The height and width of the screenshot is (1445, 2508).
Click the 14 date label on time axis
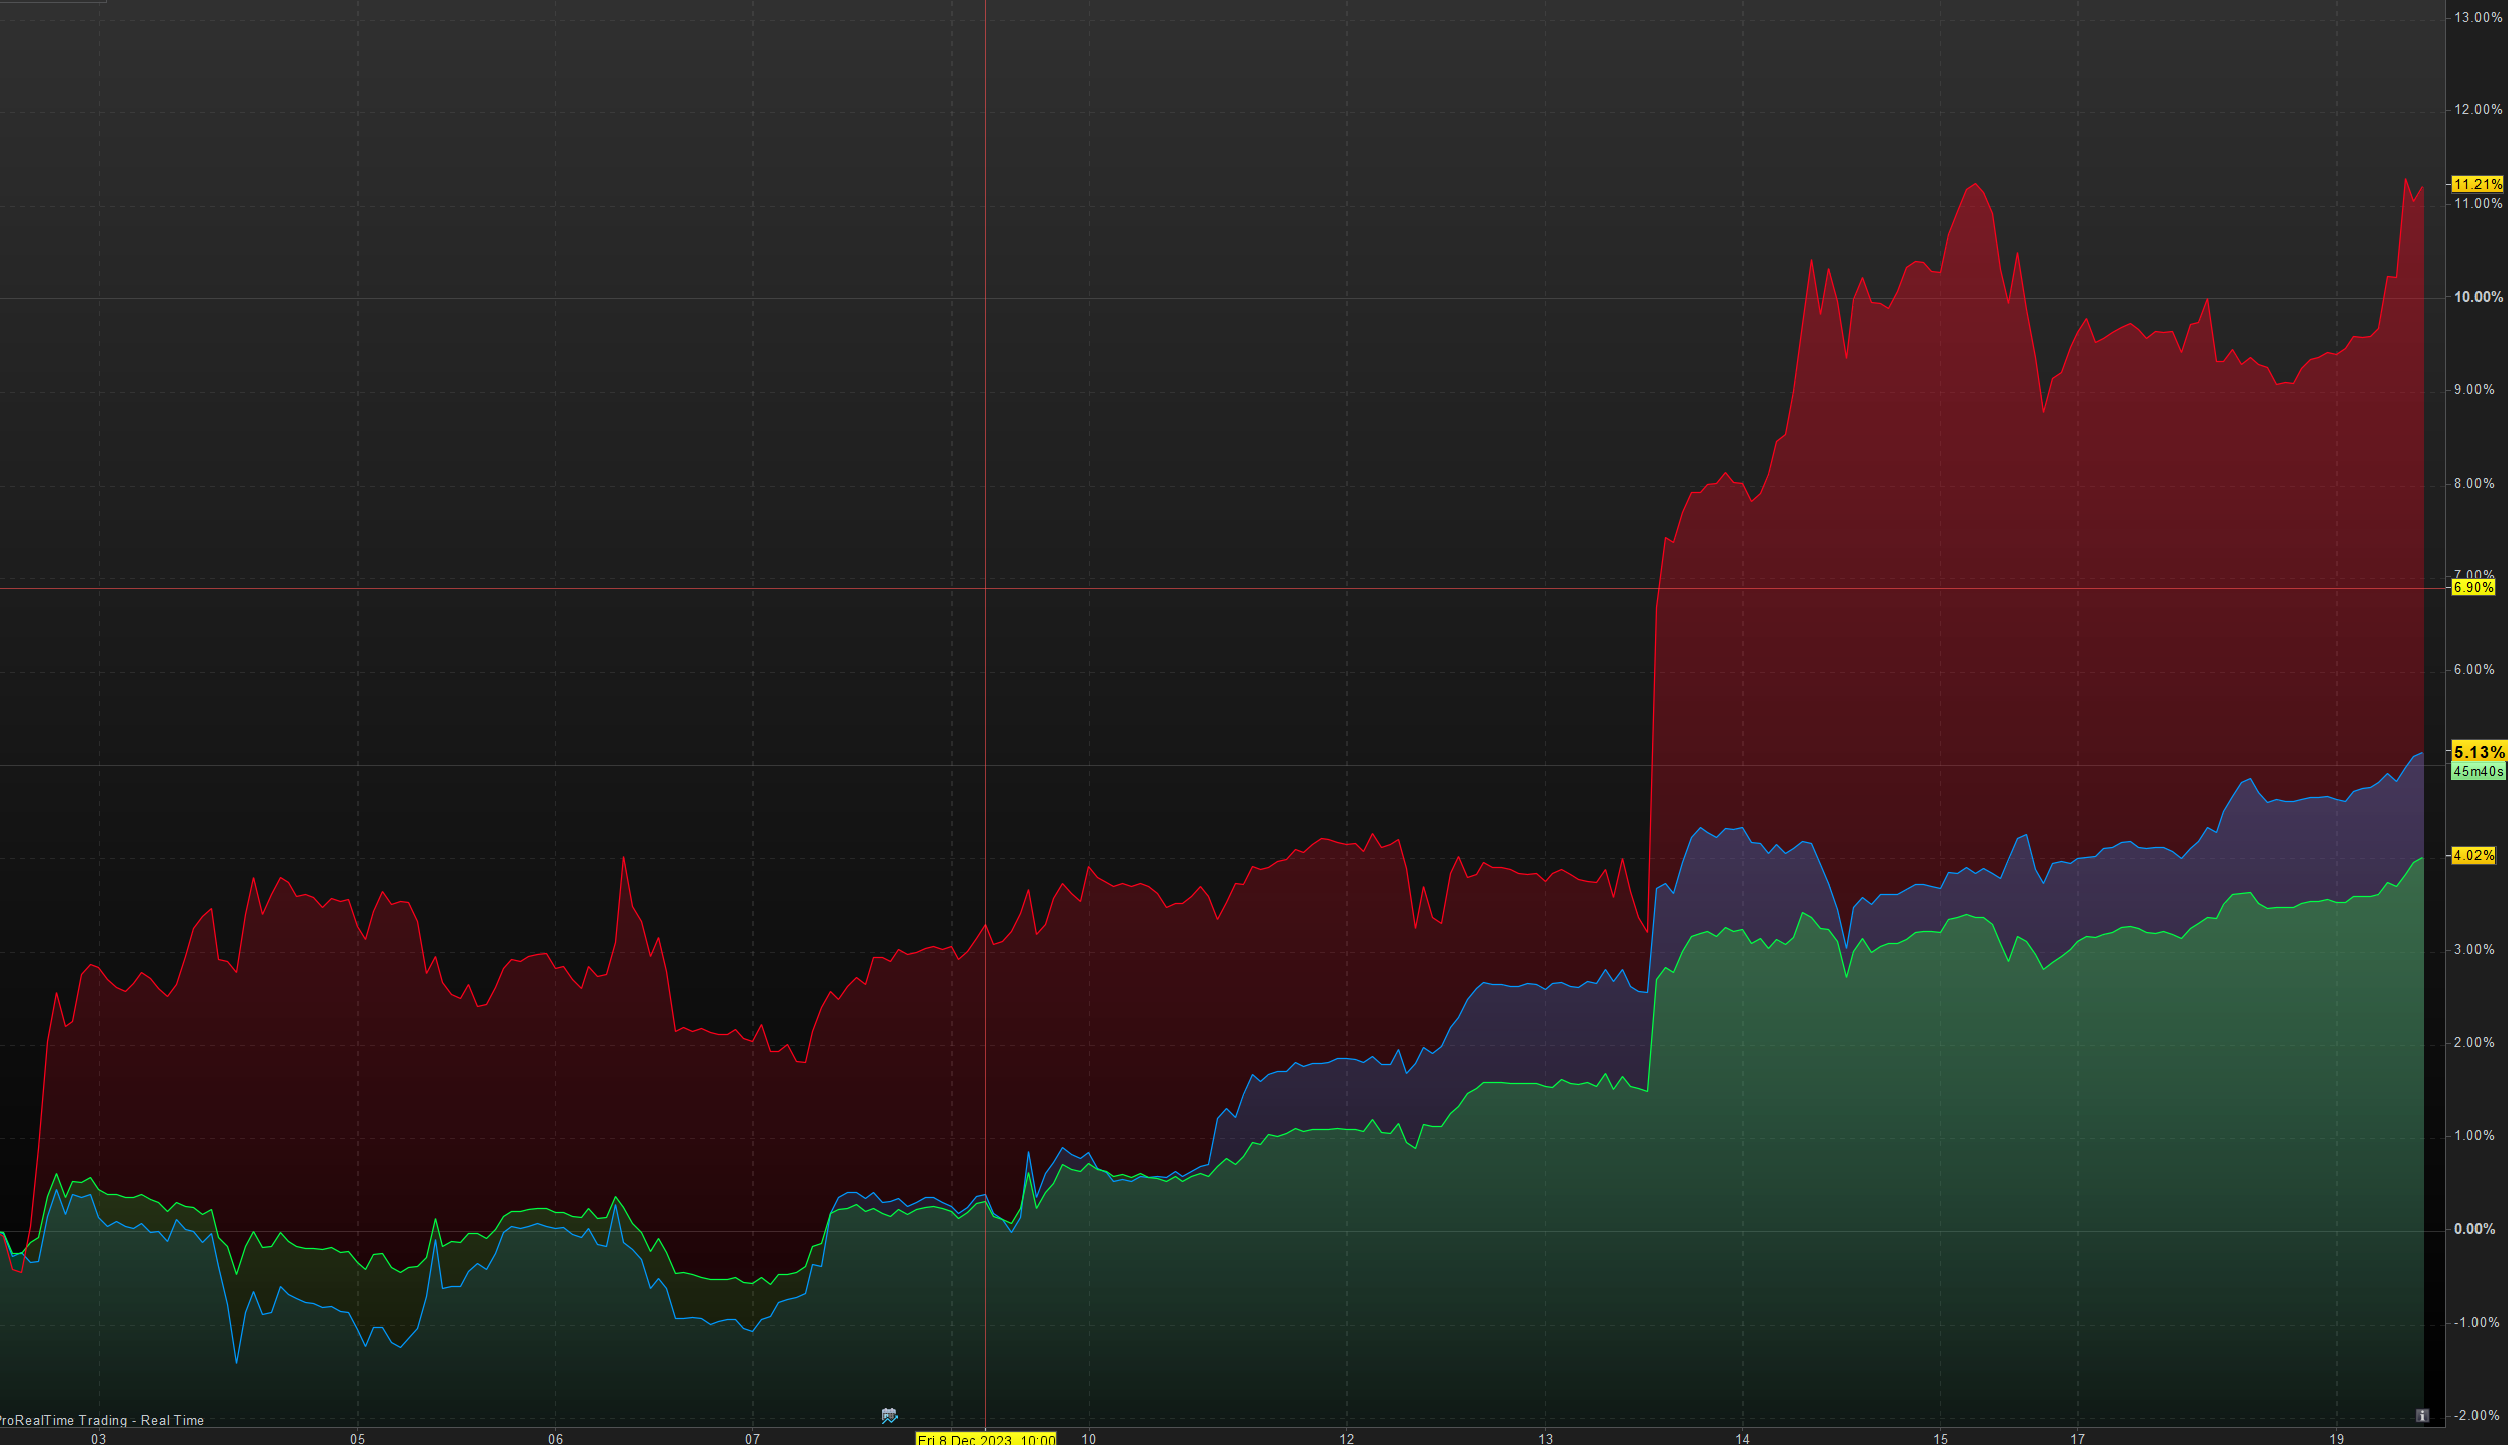point(1742,1439)
